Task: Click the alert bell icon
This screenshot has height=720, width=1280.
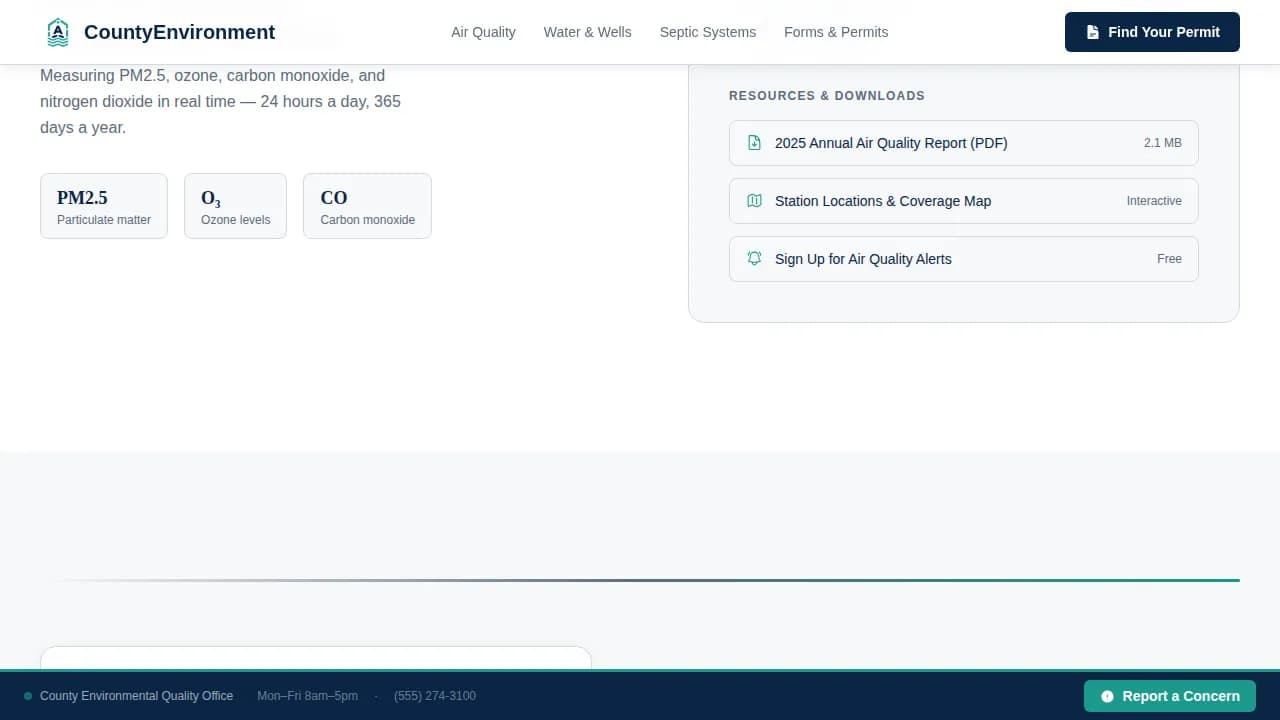Action: (755, 259)
